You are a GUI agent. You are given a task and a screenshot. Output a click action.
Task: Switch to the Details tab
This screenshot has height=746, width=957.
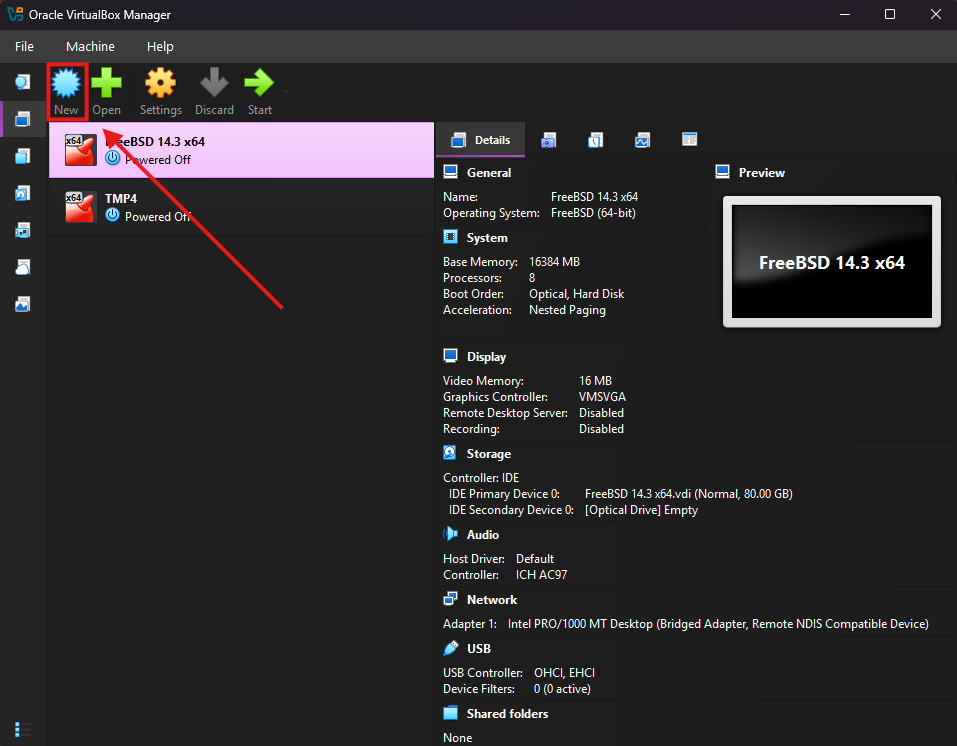(480, 140)
